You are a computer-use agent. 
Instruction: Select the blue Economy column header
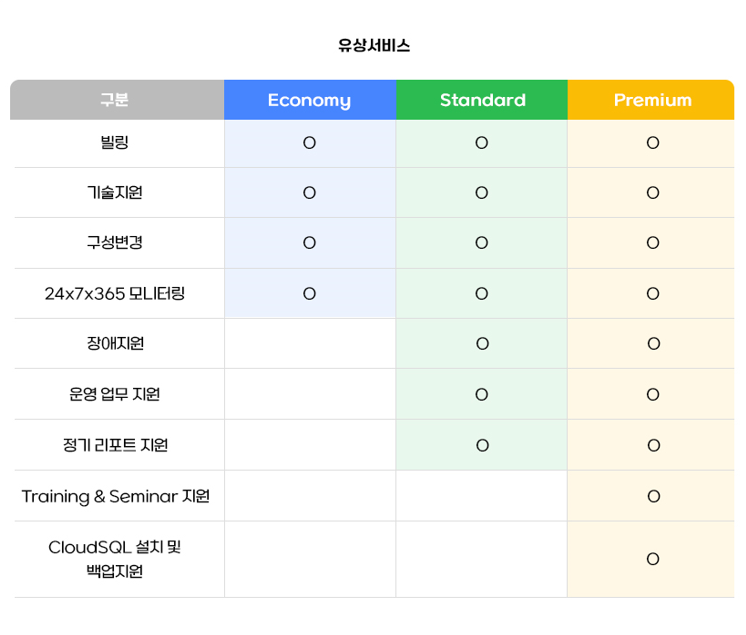tap(309, 100)
